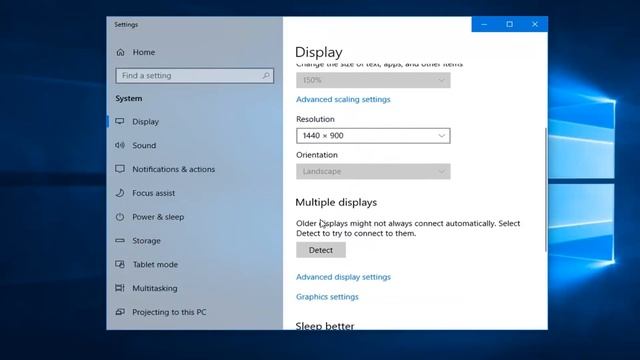Click the Home house icon
This screenshot has height=360, width=640.
click(120, 52)
